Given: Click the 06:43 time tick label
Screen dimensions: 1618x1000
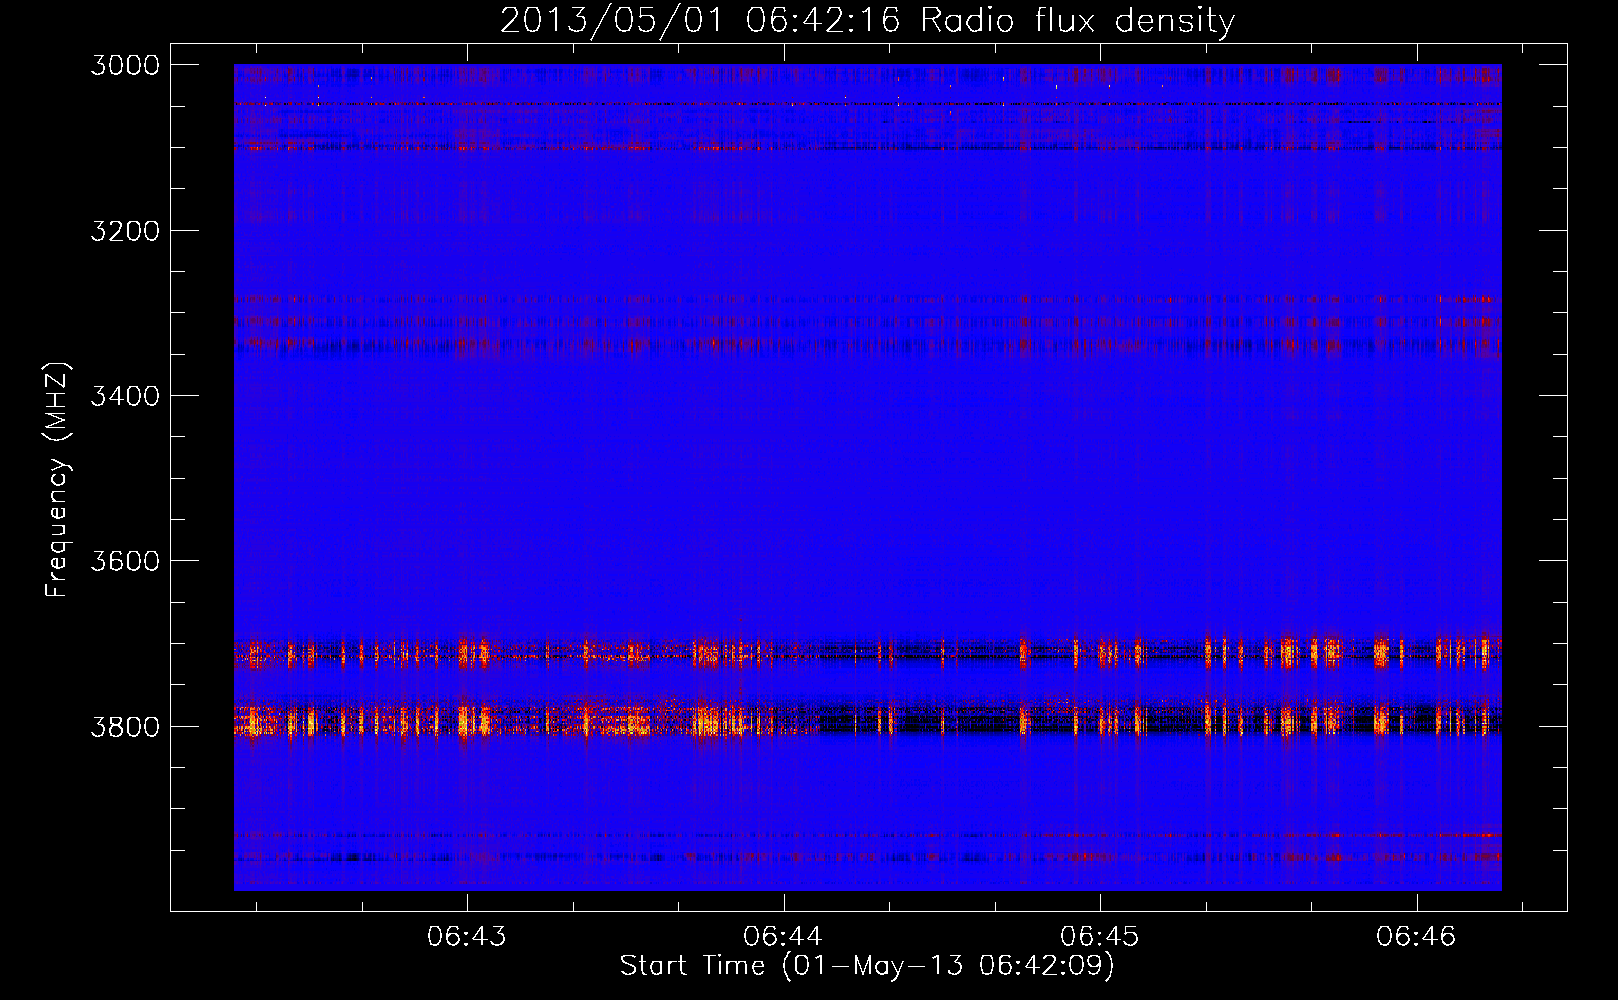Looking at the screenshot, I should 467,937.
